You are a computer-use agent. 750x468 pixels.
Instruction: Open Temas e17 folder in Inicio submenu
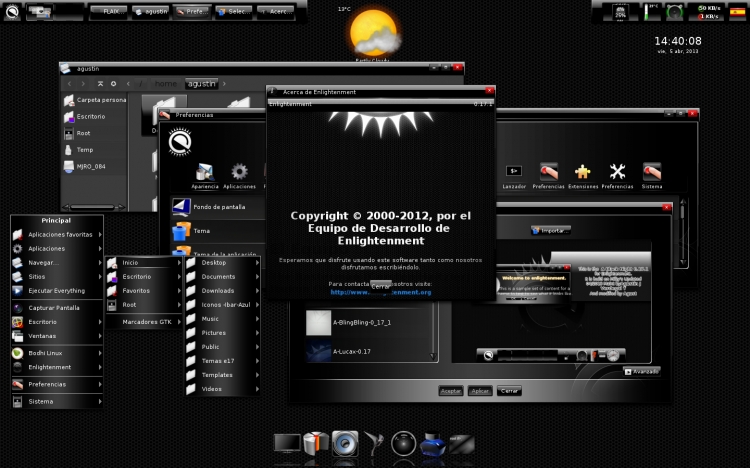coord(223,361)
